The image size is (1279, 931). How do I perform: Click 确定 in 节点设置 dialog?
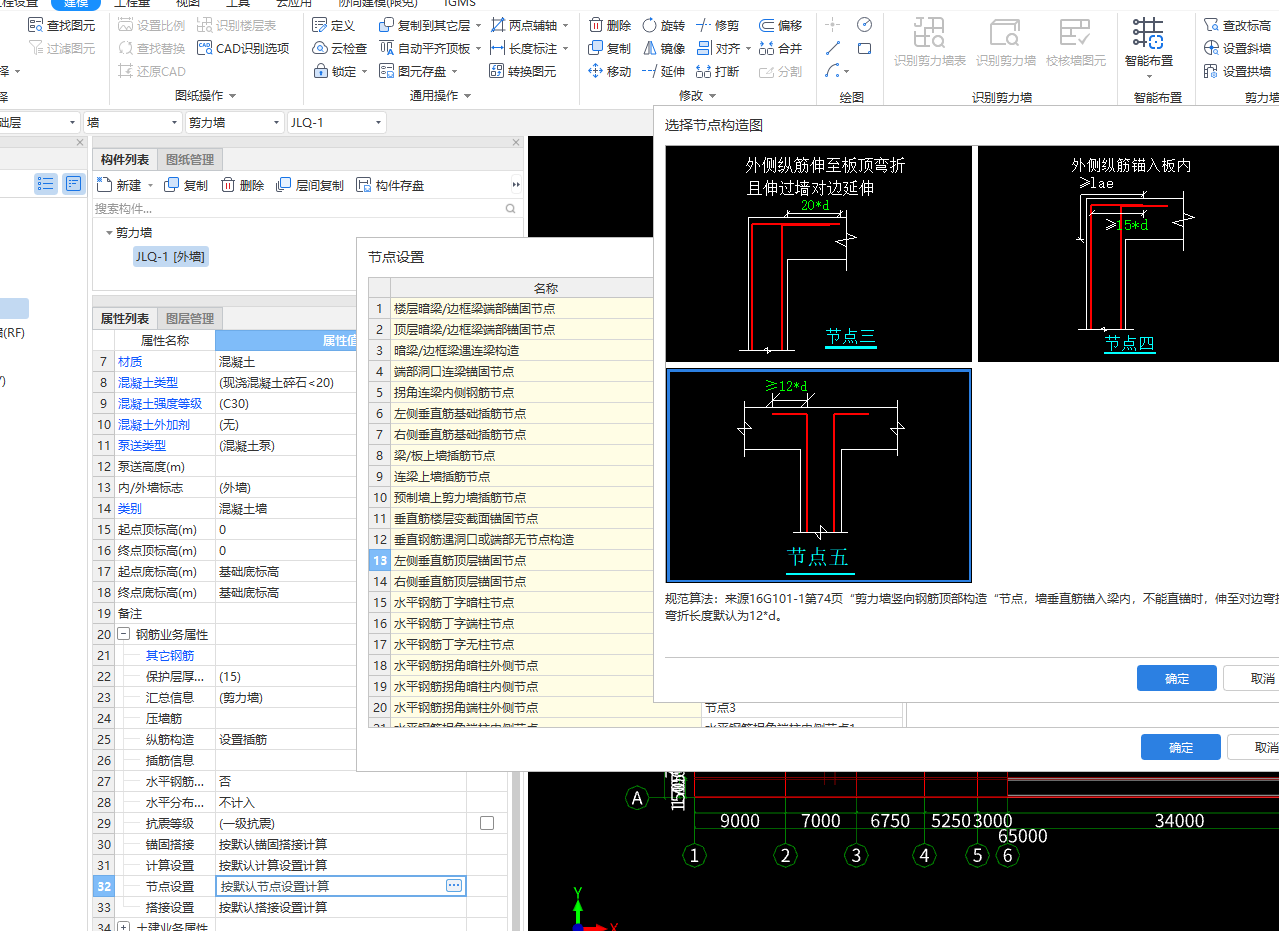click(x=1181, y=747)
